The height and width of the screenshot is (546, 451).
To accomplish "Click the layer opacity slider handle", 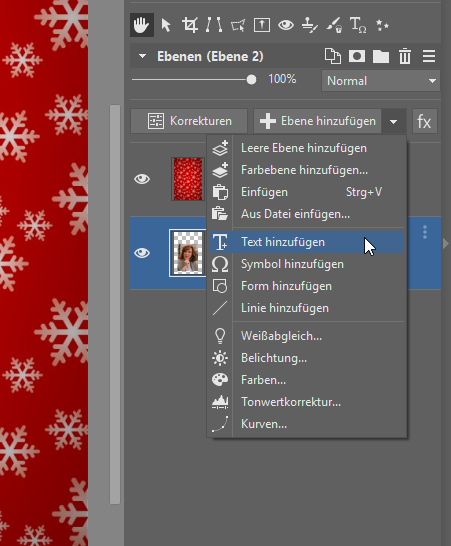I will (251, 80).
